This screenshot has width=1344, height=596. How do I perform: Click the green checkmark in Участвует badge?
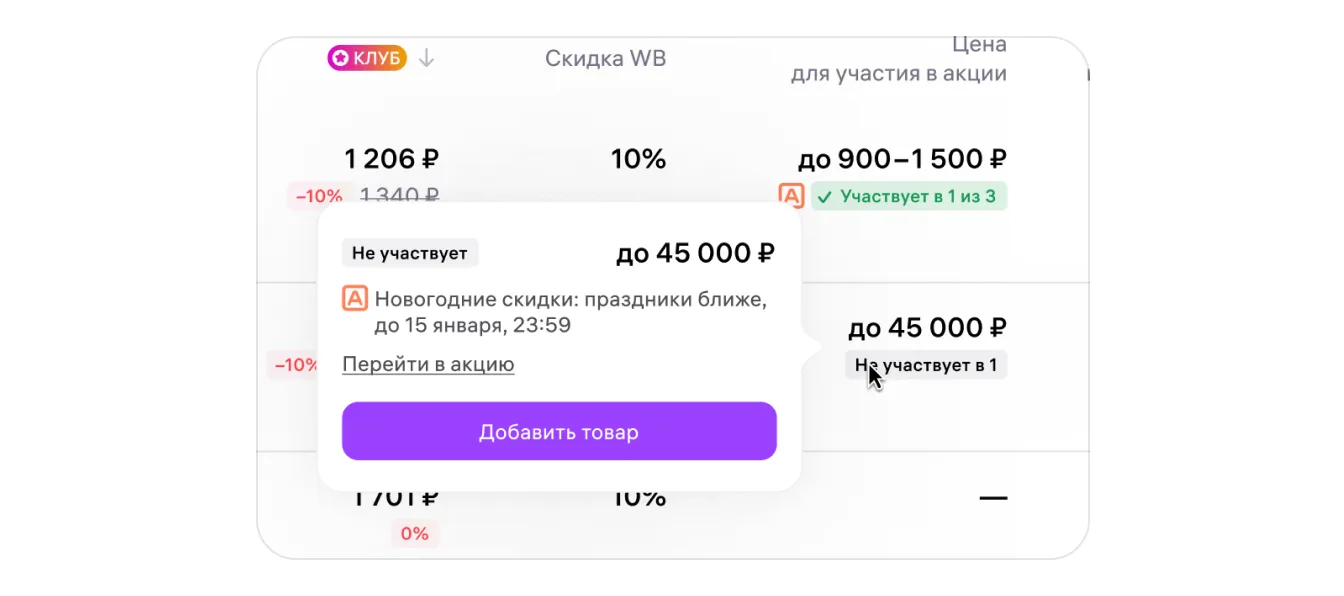pos(825,197)
